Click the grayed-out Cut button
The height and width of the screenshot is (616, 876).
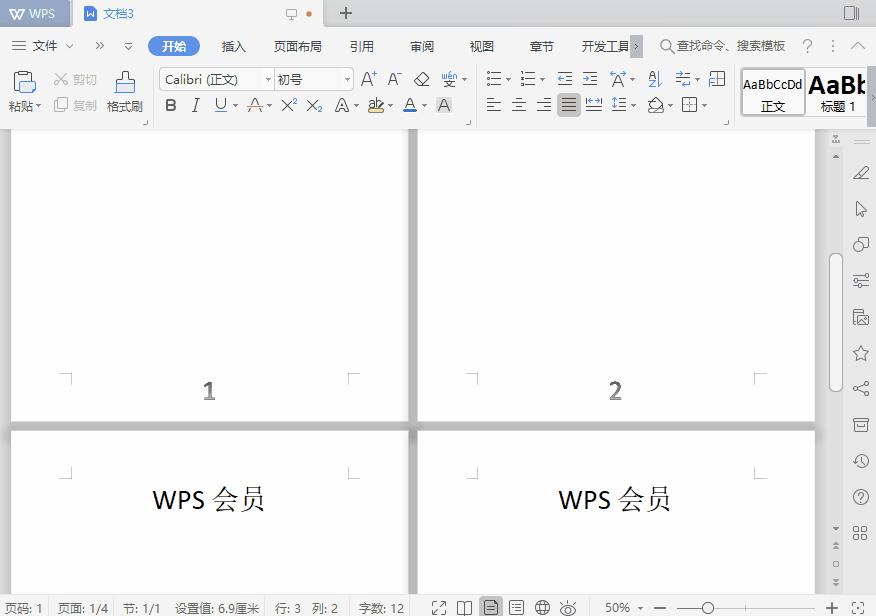coord(75,79)
